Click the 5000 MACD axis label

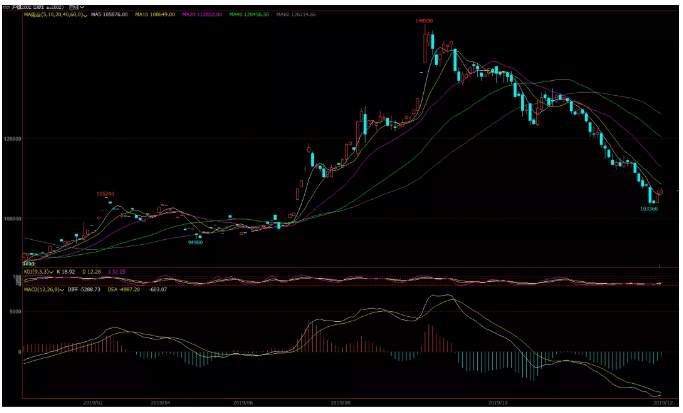15,311
